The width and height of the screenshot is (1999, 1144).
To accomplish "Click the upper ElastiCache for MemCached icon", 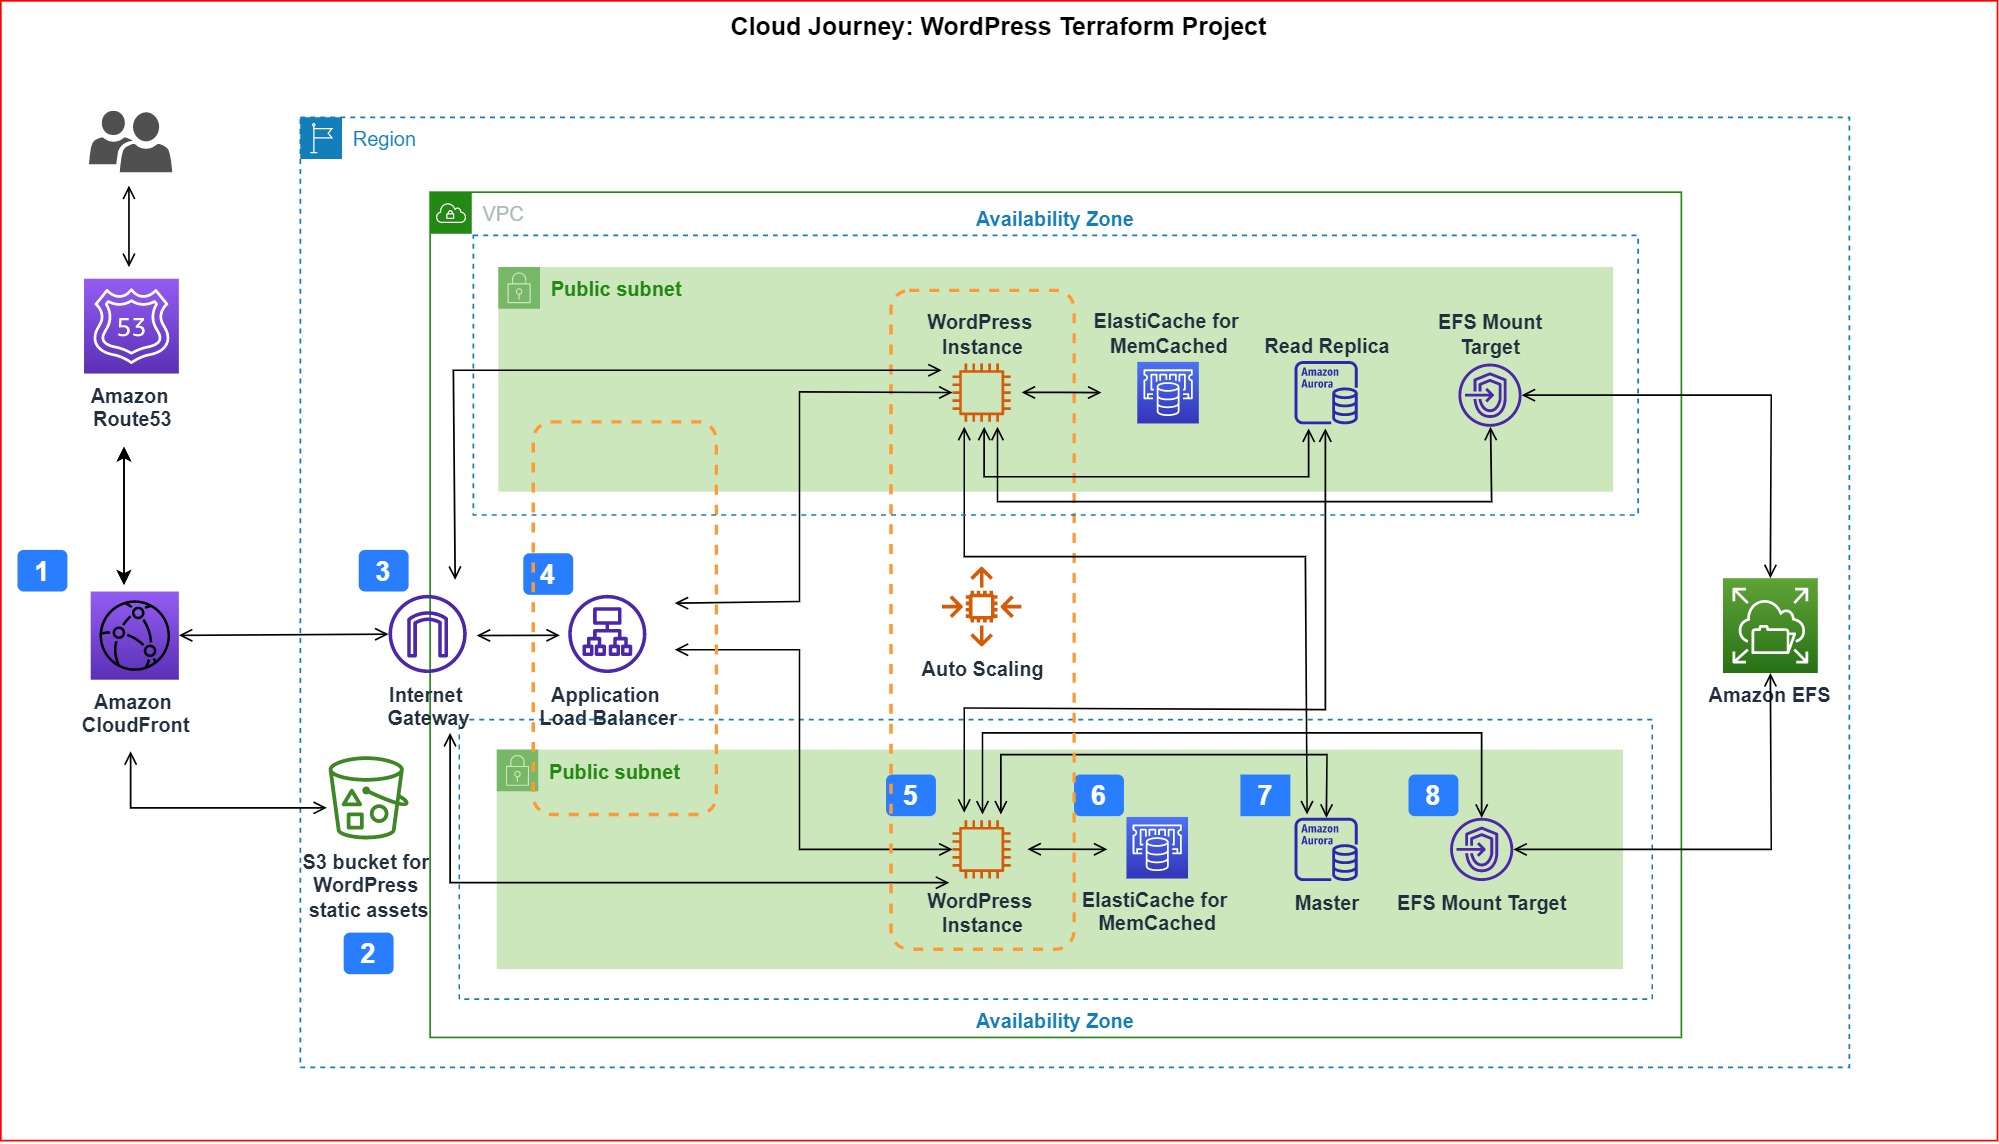I will [x=1168, y=392].
